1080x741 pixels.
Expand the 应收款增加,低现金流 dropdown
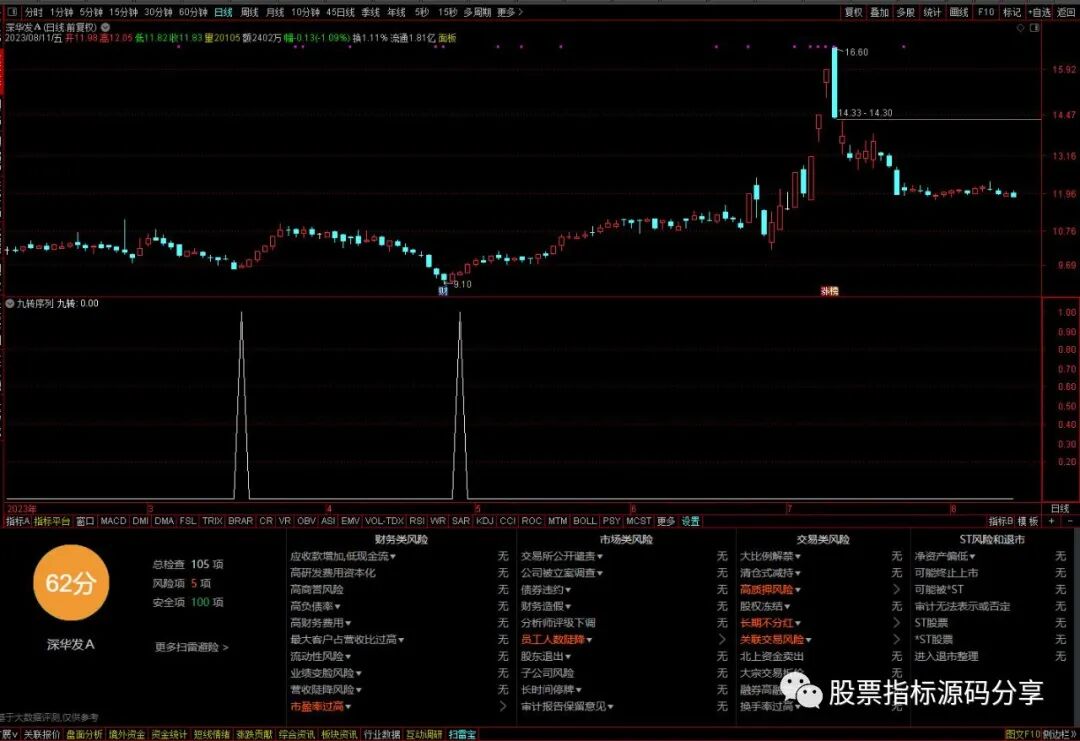[342, 556]
